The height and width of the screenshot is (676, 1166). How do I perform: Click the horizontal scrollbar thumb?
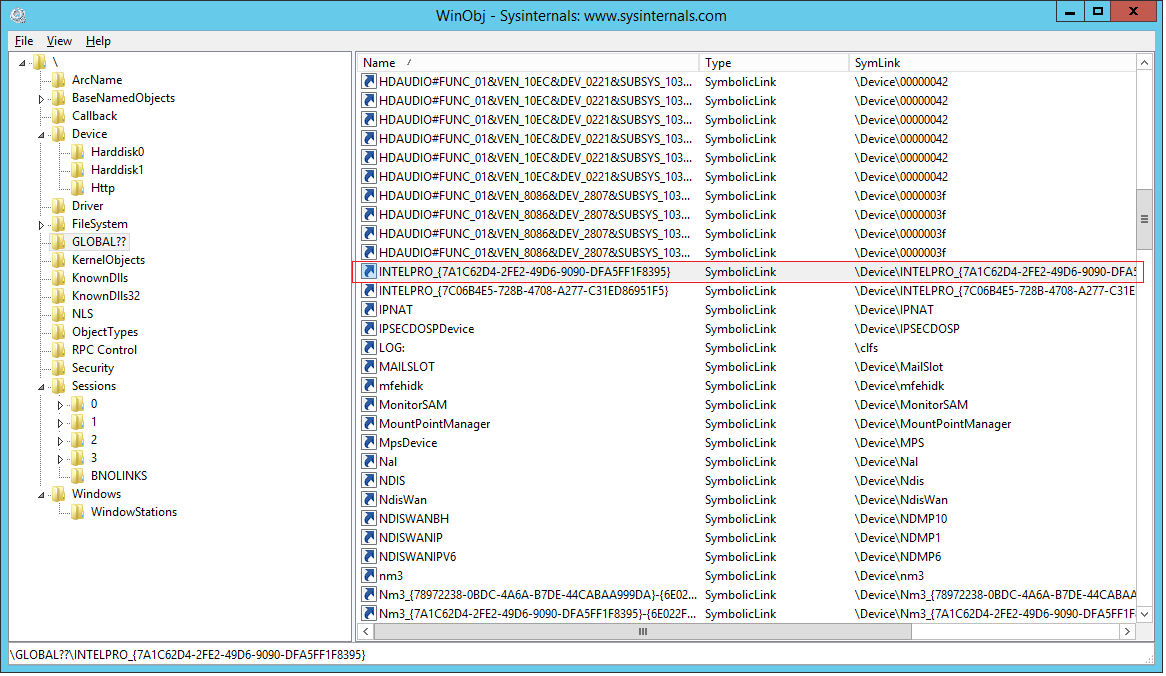click(642, 631)
